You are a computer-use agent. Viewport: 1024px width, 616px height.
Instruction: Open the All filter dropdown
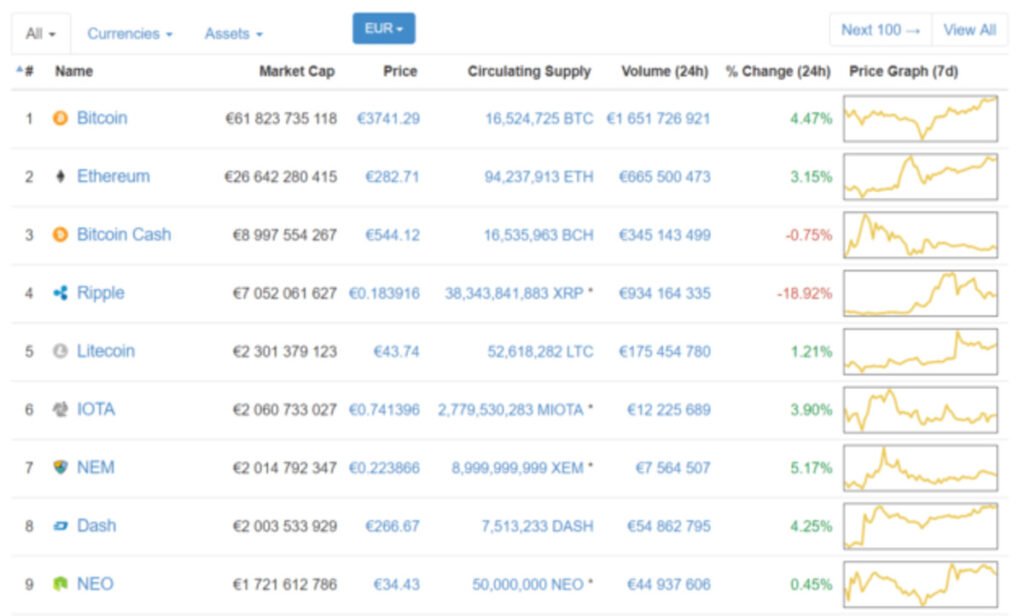(x=41, y=34)
